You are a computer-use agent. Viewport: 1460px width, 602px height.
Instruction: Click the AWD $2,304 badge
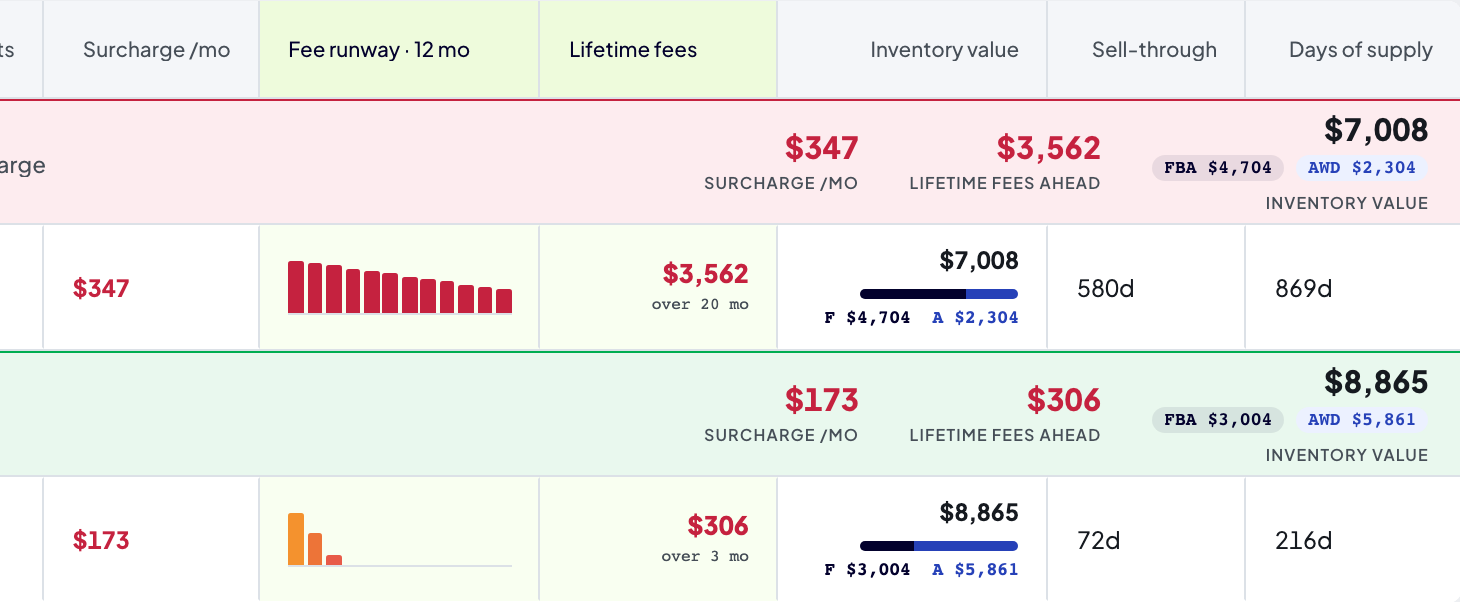(x=1362, y=168)
